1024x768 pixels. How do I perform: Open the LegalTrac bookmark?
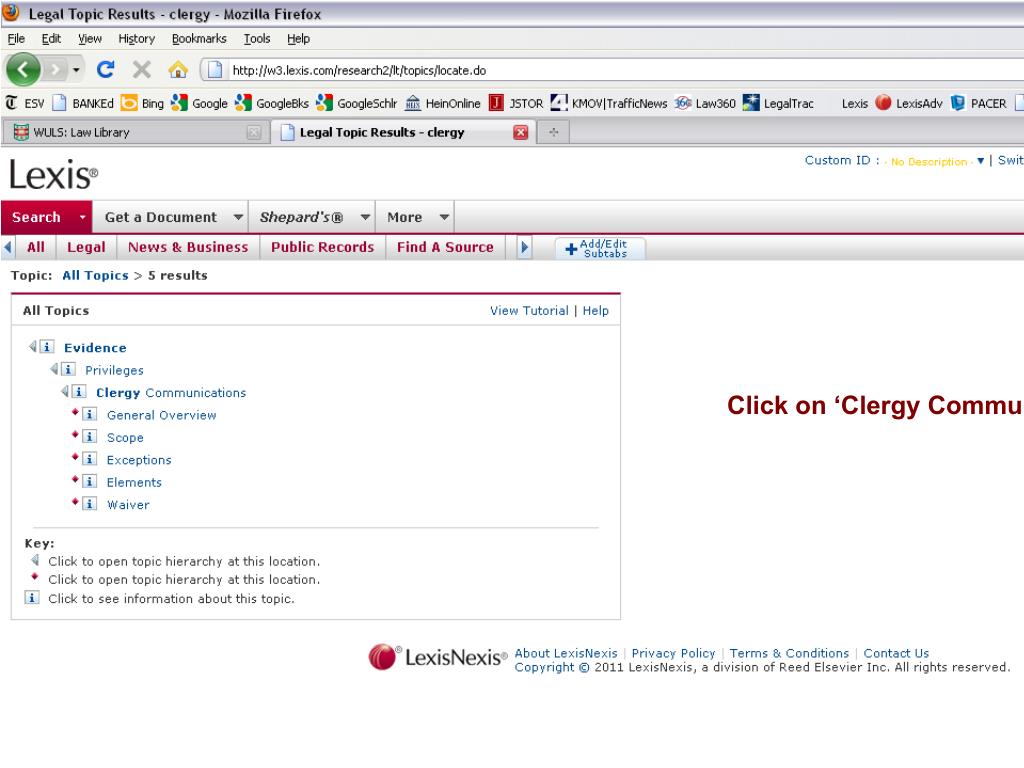778,103
